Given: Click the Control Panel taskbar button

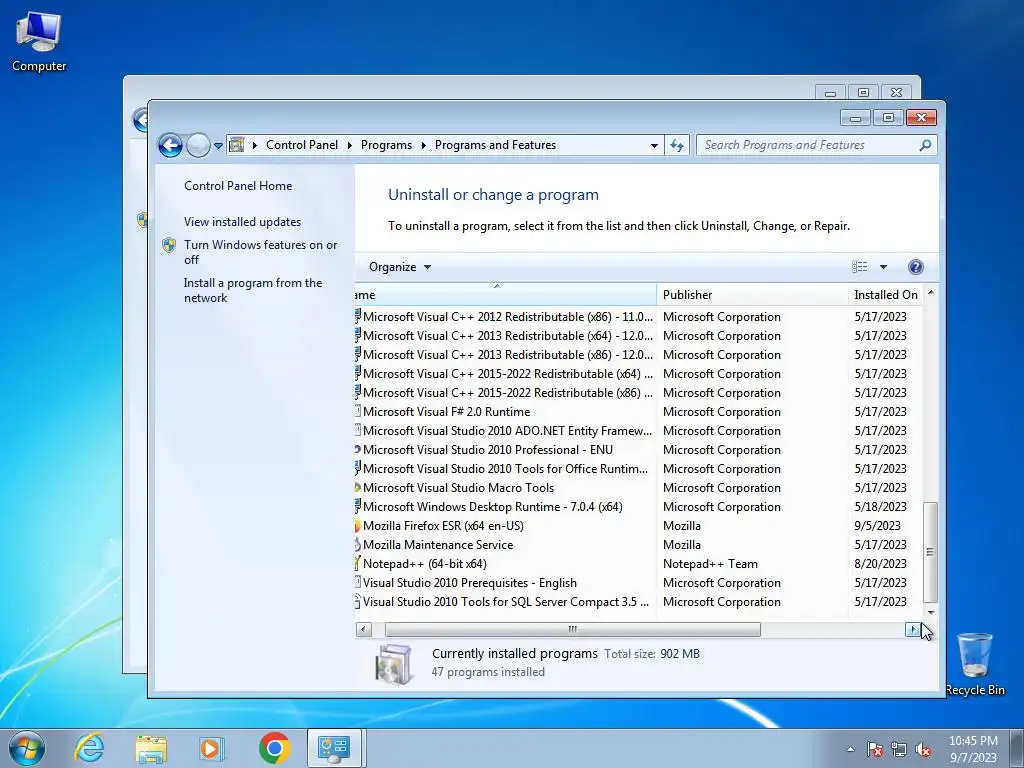Looking at the screenshot, I should 334,748.
